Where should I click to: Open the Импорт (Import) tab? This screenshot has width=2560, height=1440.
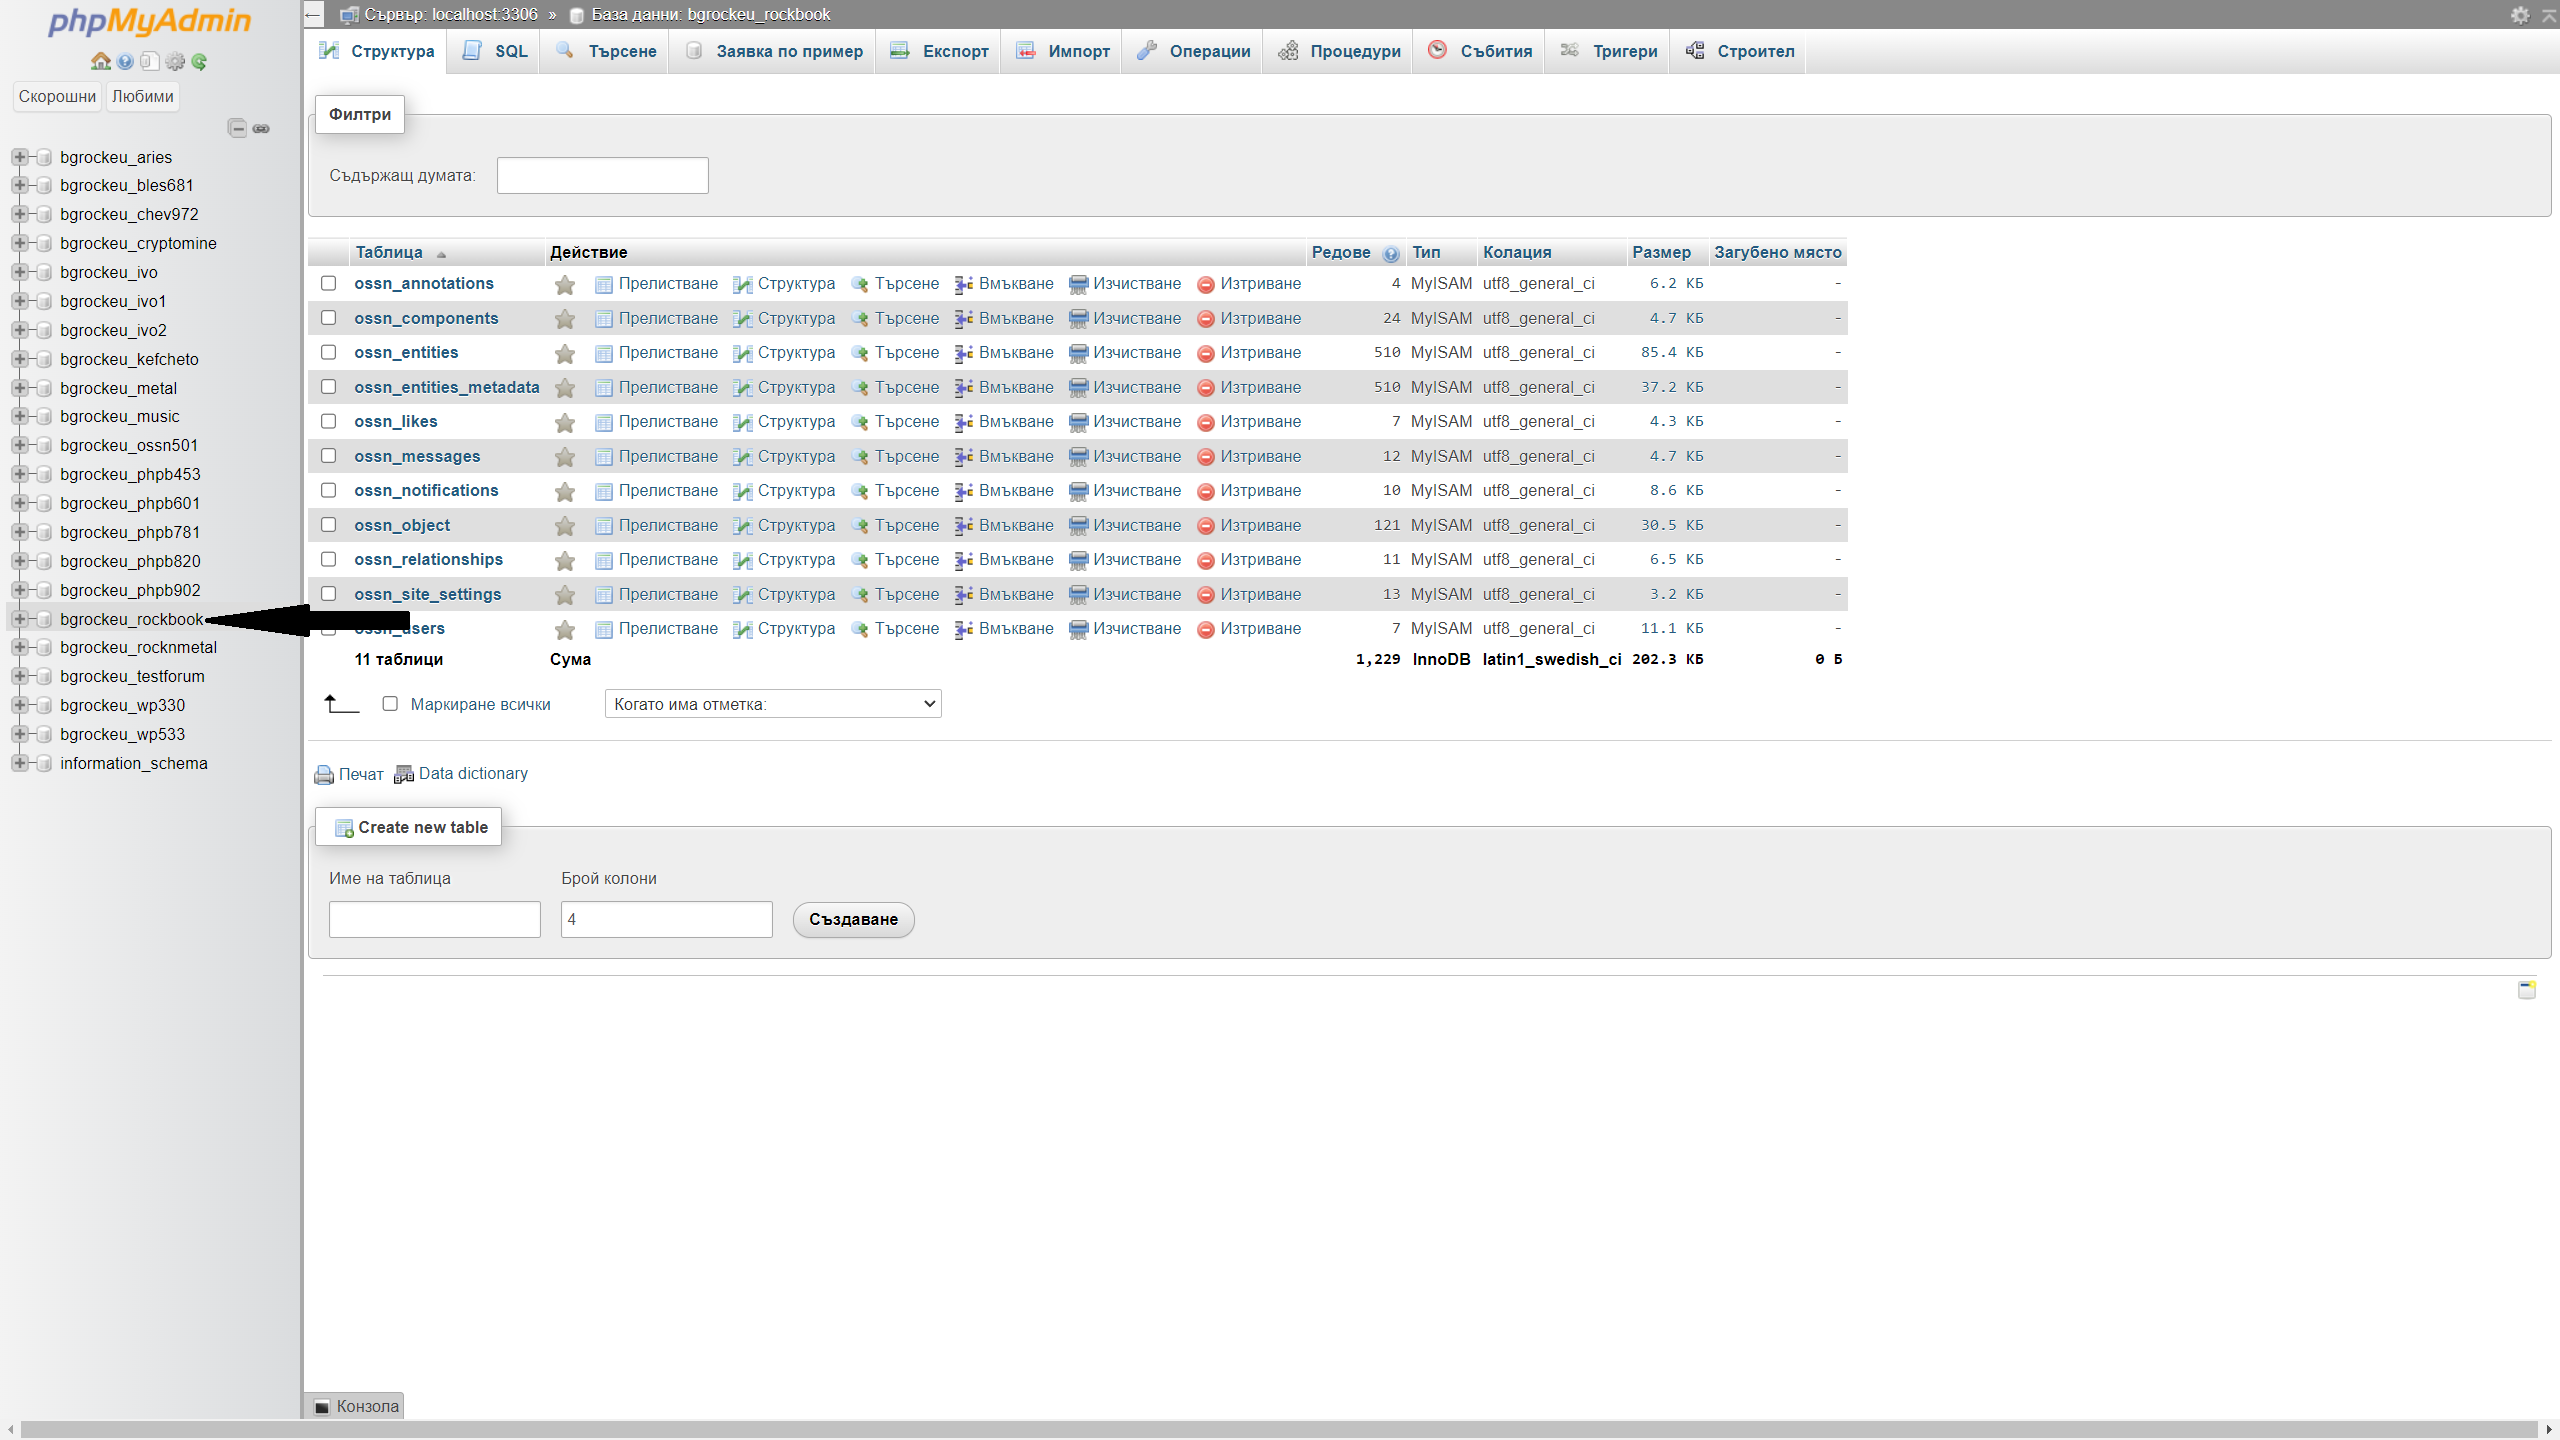coord(1076,51)
